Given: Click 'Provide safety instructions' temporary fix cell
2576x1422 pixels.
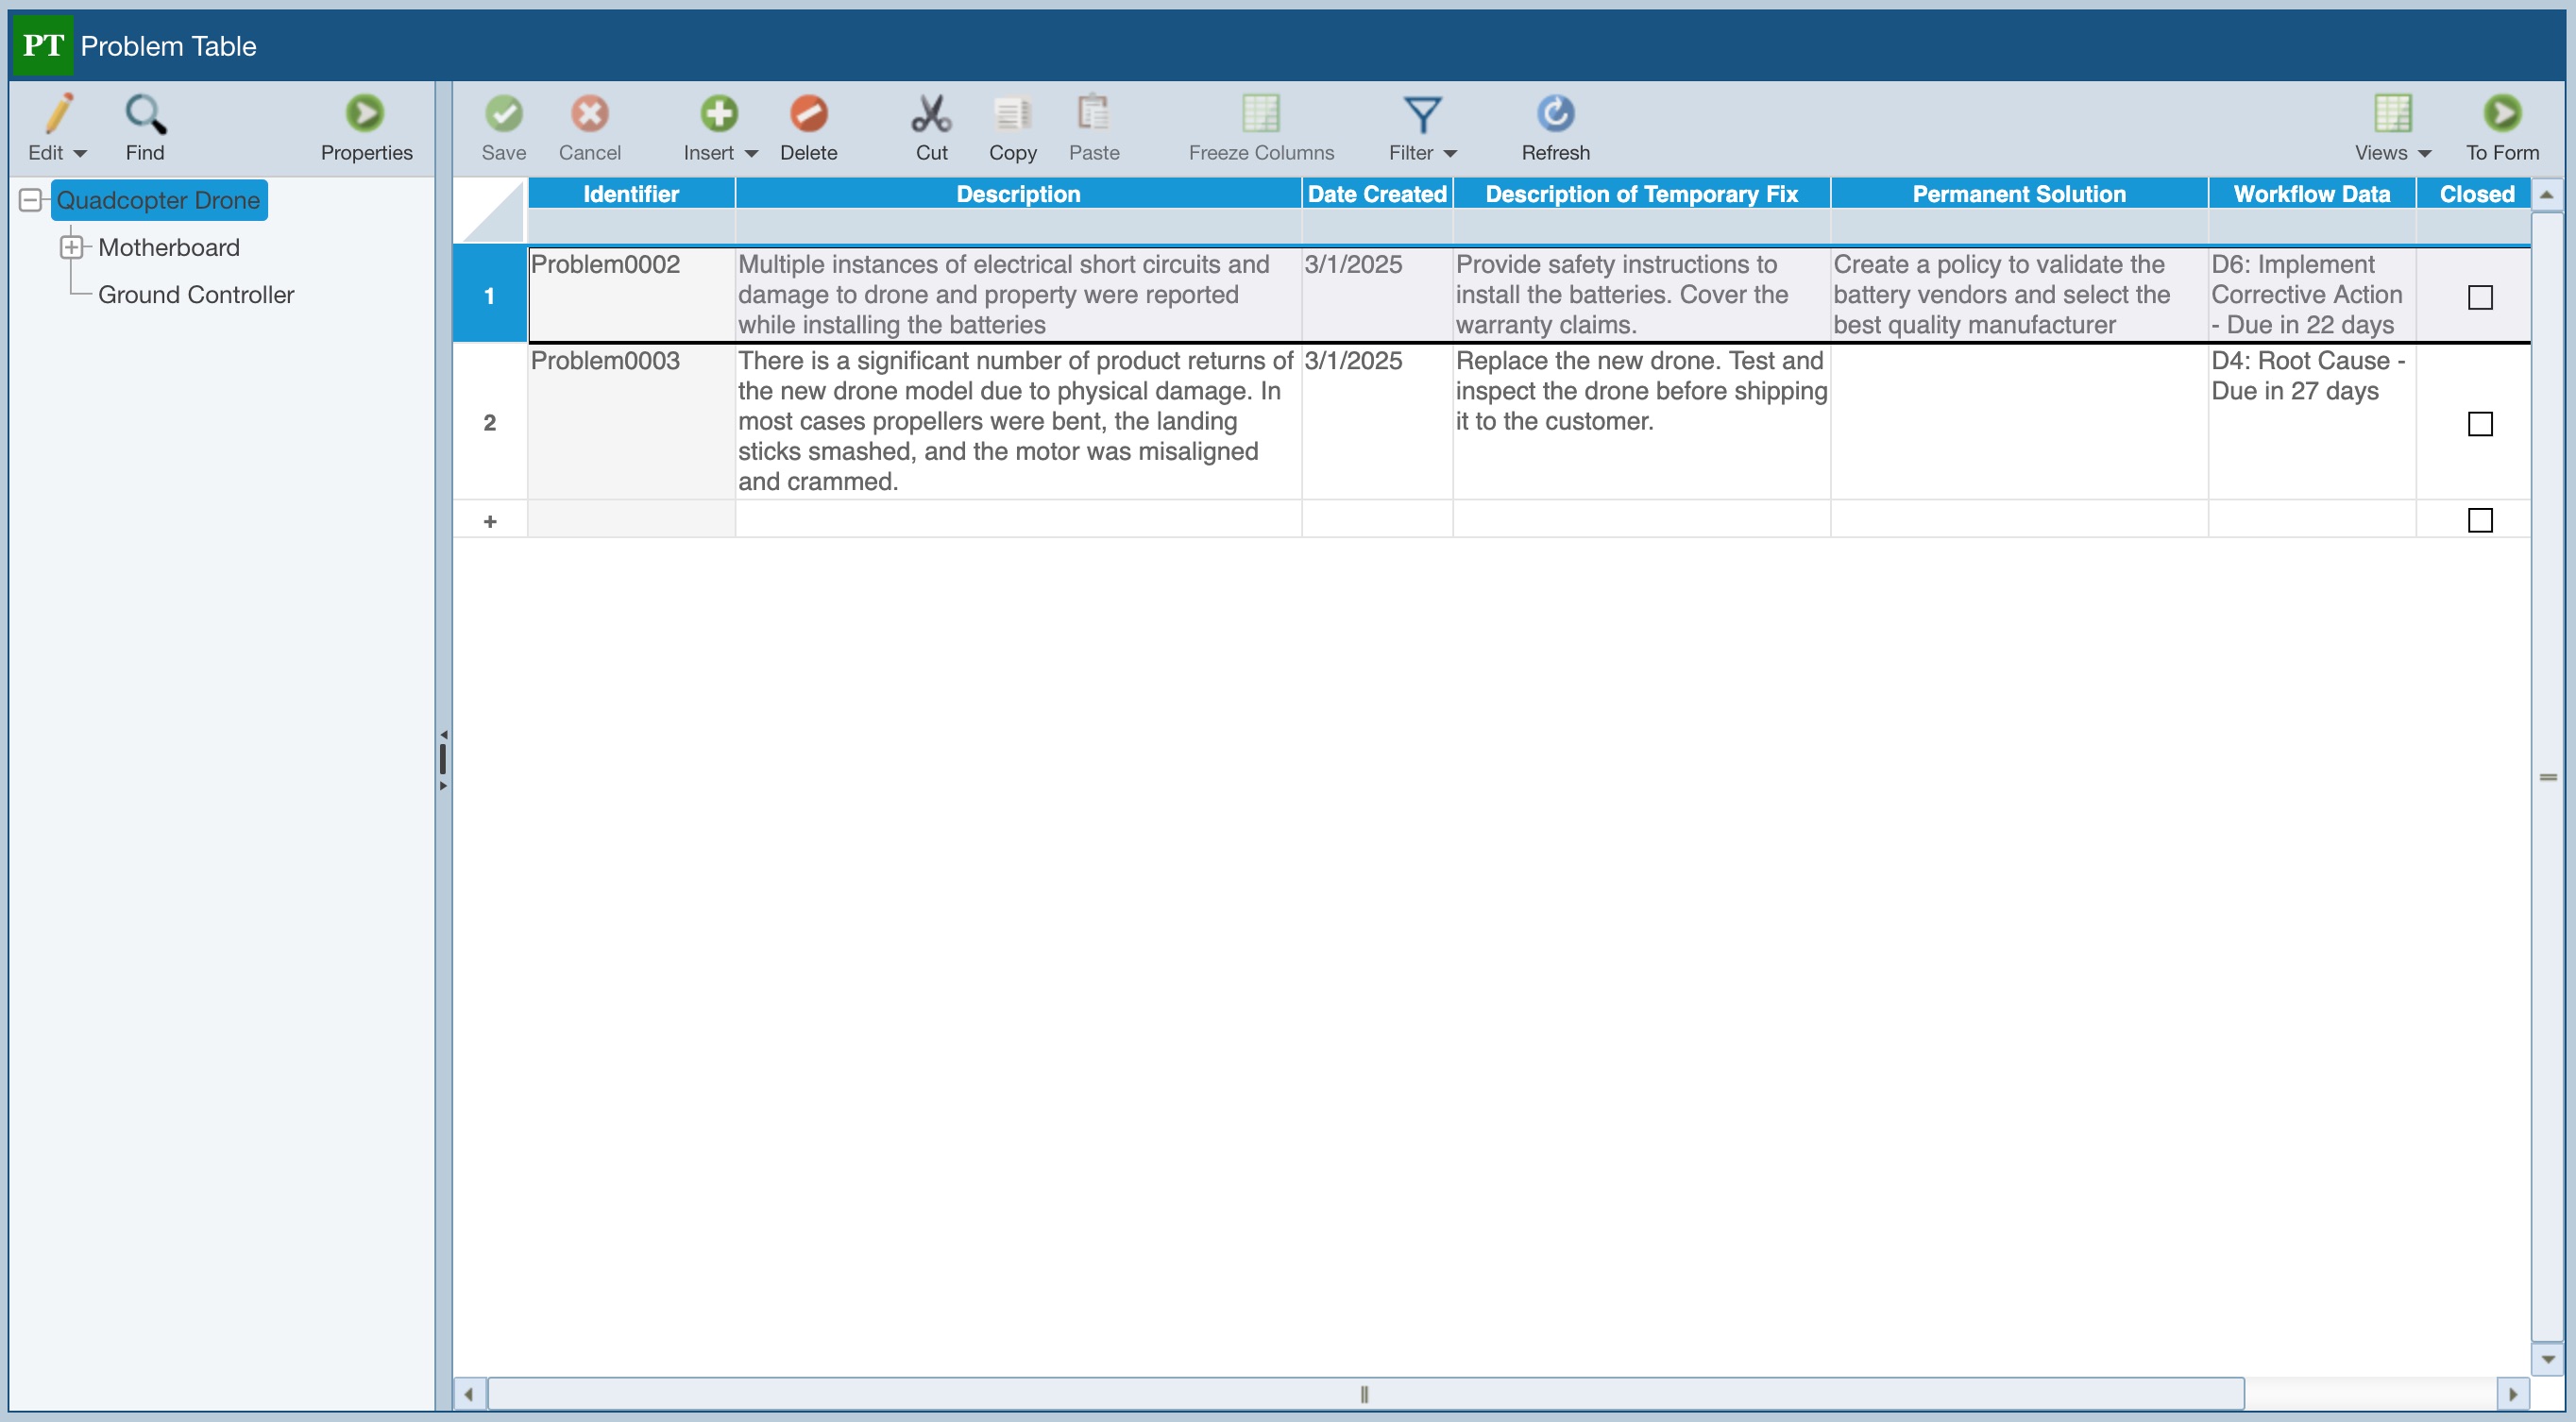Looking at the screenshot, I should pos(1641,295).
